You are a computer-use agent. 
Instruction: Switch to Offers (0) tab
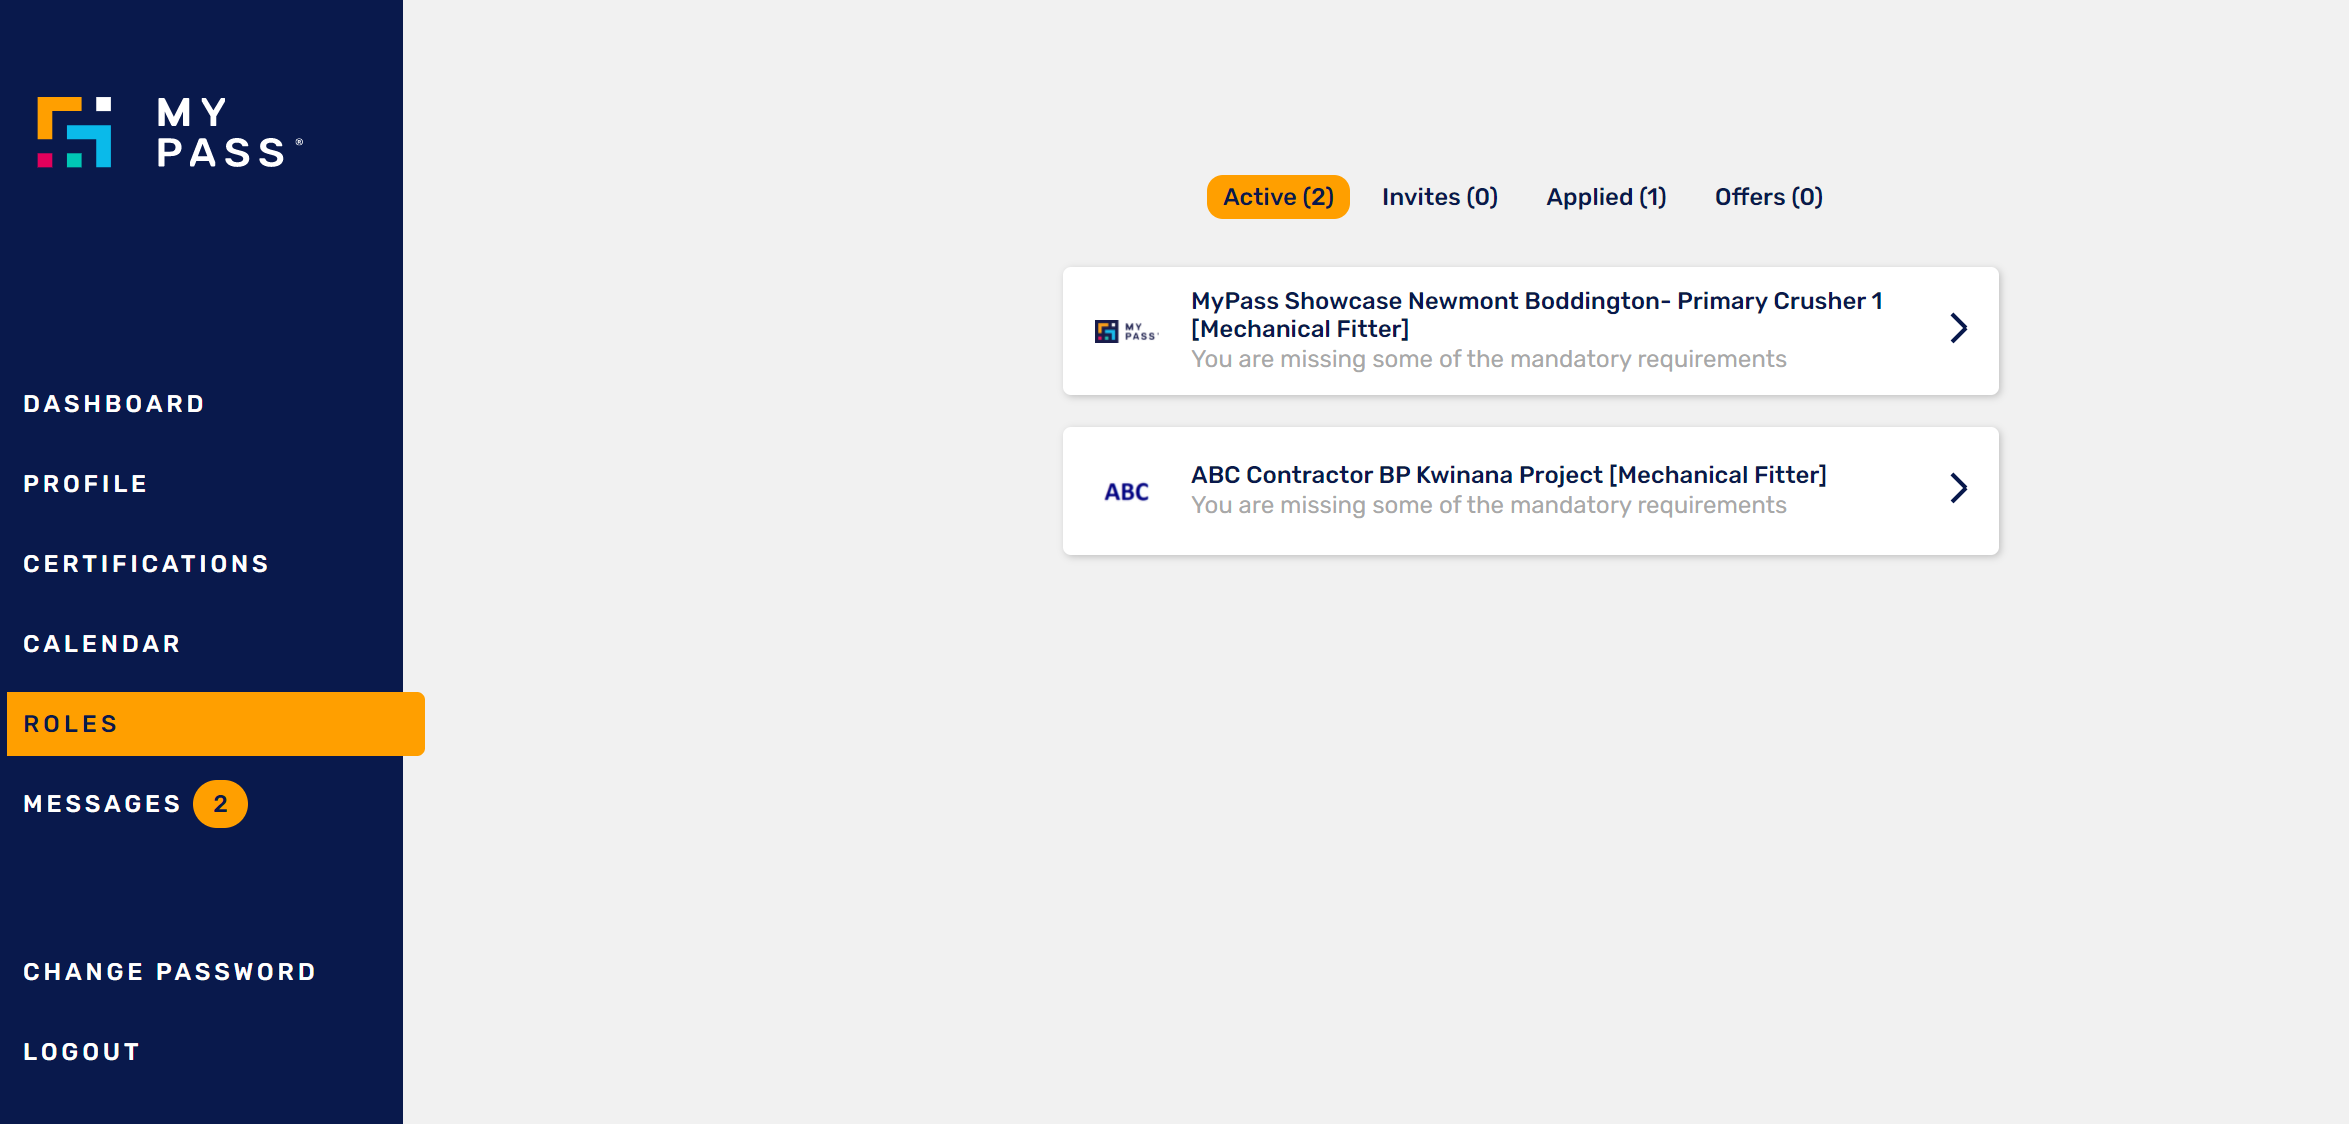click(x=1769, y=197)
